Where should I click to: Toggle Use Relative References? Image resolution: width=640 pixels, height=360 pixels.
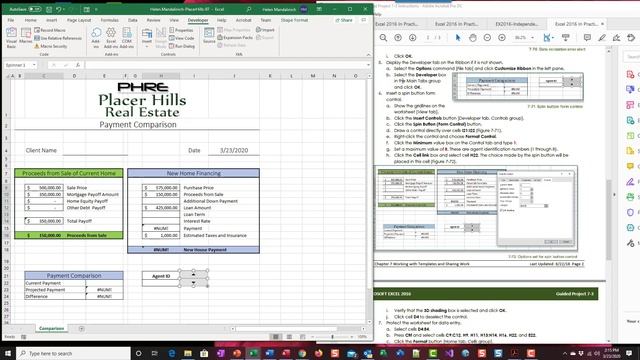coord(58,38)
